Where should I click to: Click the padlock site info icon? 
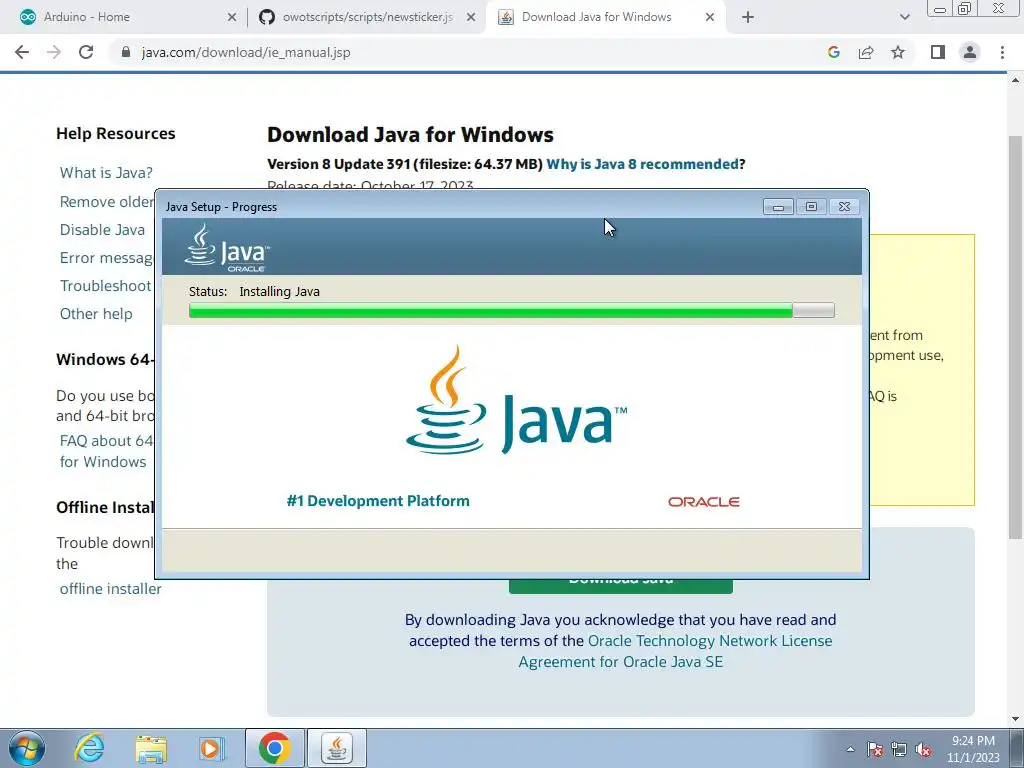[126, 52]
